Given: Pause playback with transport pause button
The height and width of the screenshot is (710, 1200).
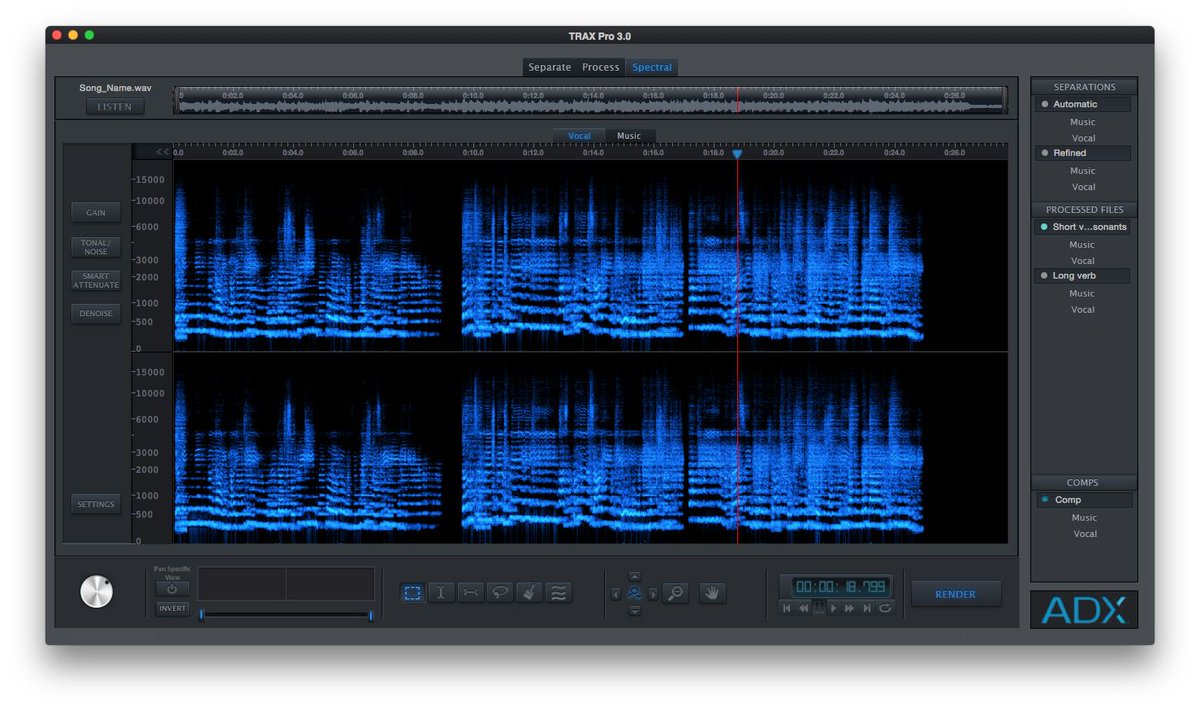Looking at the screenshot, I should [x=819, y=607].
